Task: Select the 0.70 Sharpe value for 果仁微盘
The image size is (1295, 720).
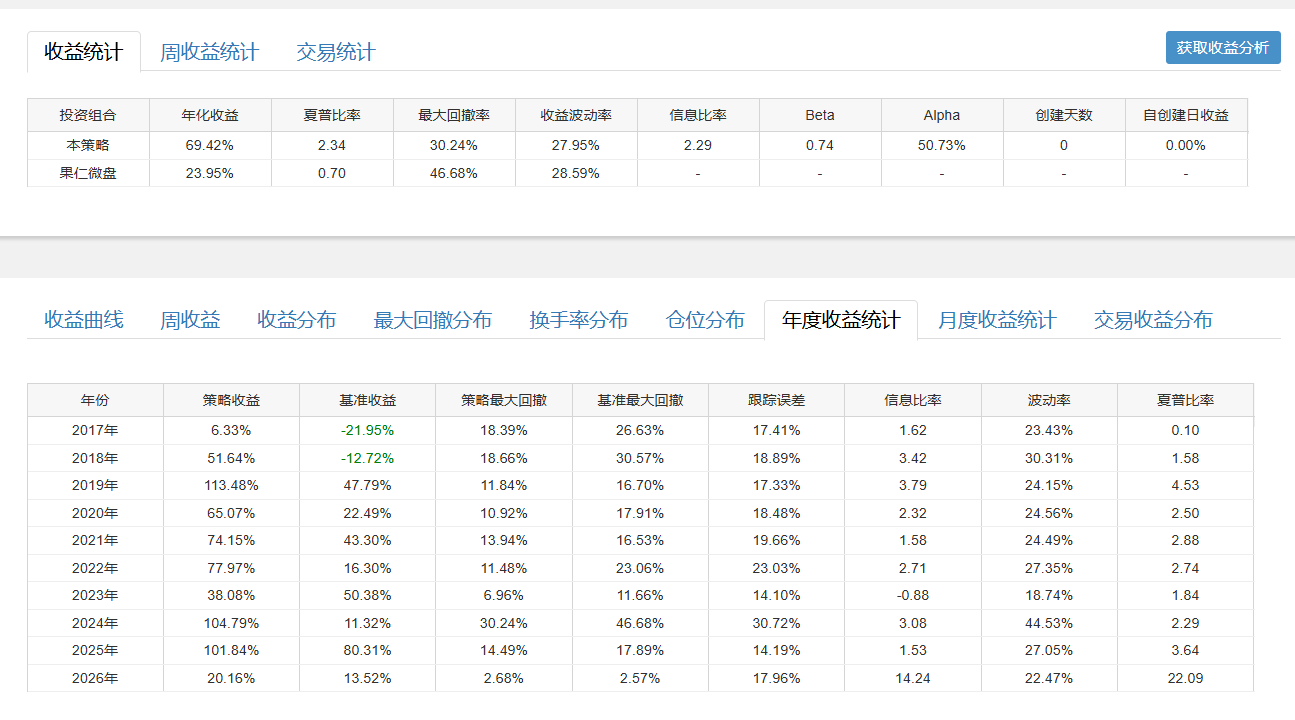Action: point(332,173)
